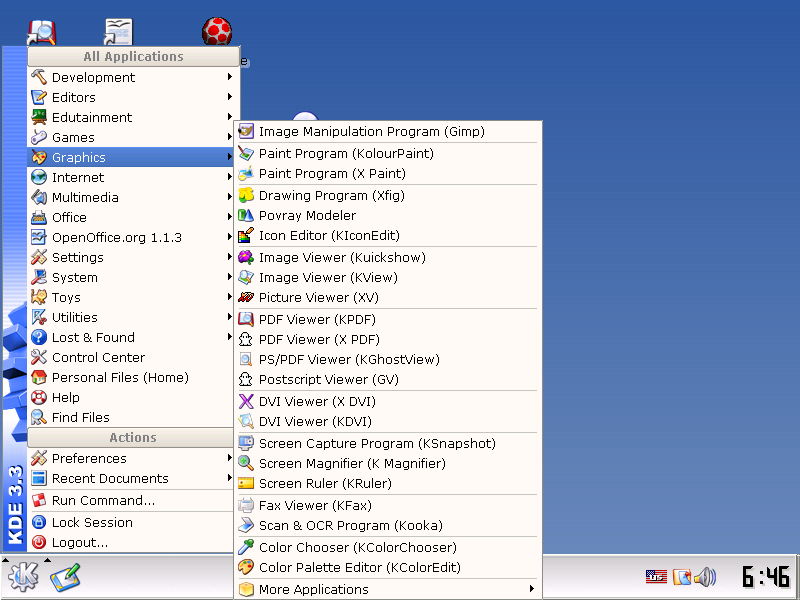Click the Xfig drawing program icon
This screenshot has width=800, height=600.
(x=246, y=195)
